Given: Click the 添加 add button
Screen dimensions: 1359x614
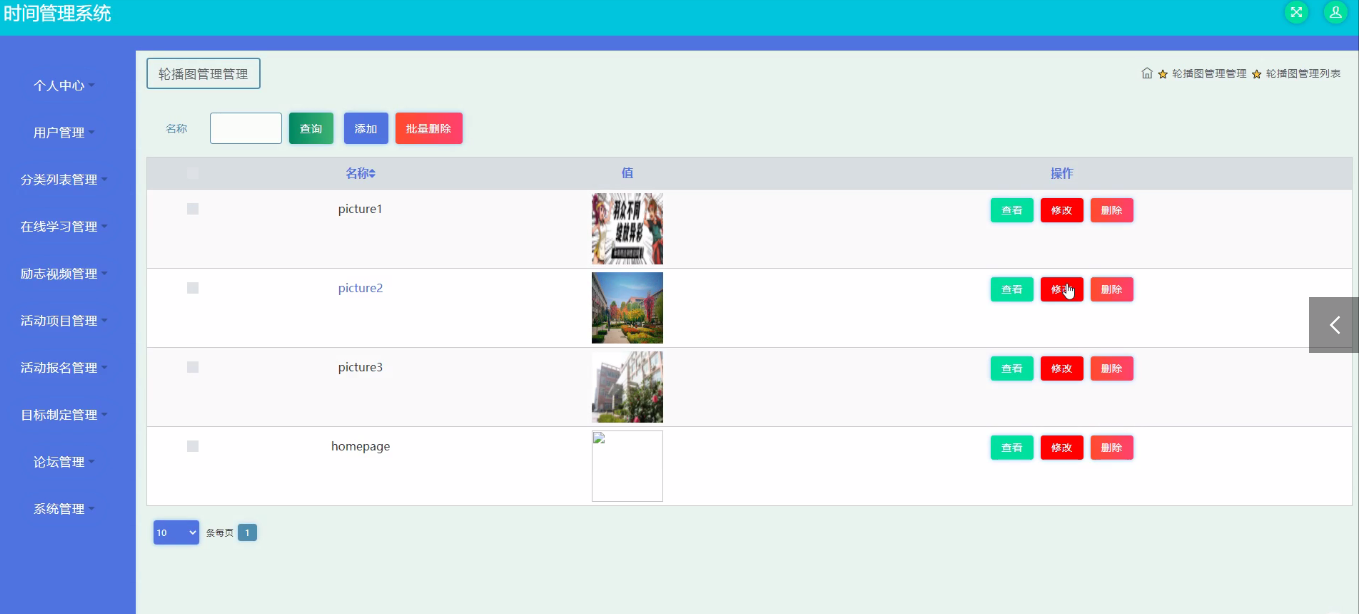Looking at the screenshot, I should (x=366, y=128).
